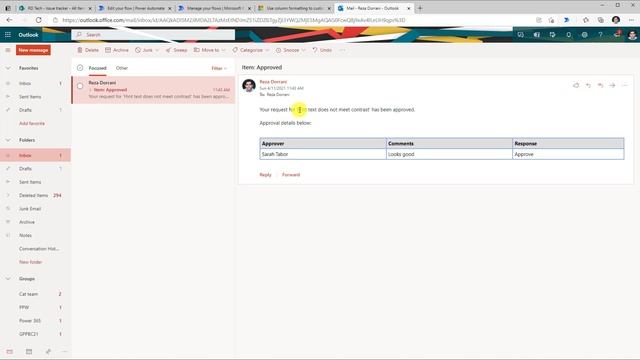The height and width of the screenshot is (360, 640).
Task: Focus the Outlook search box
Action: (x=153, y=35)
